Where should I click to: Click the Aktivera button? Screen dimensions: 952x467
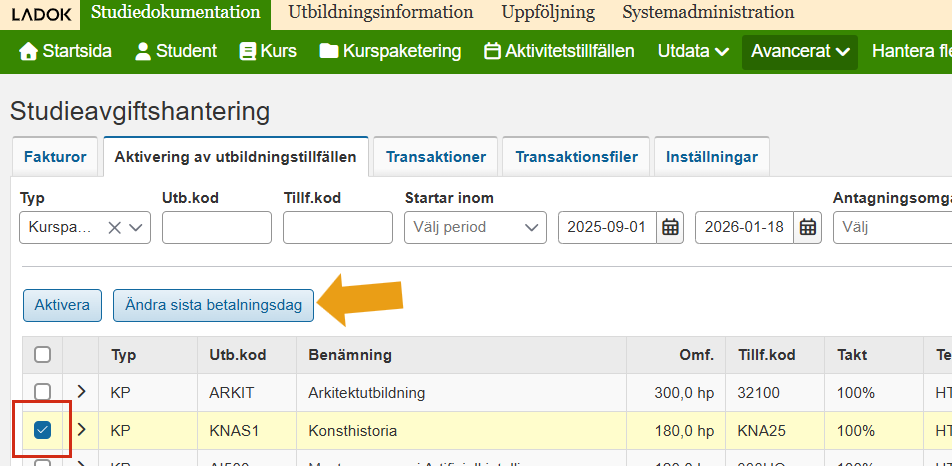click(x=62, y=305)
